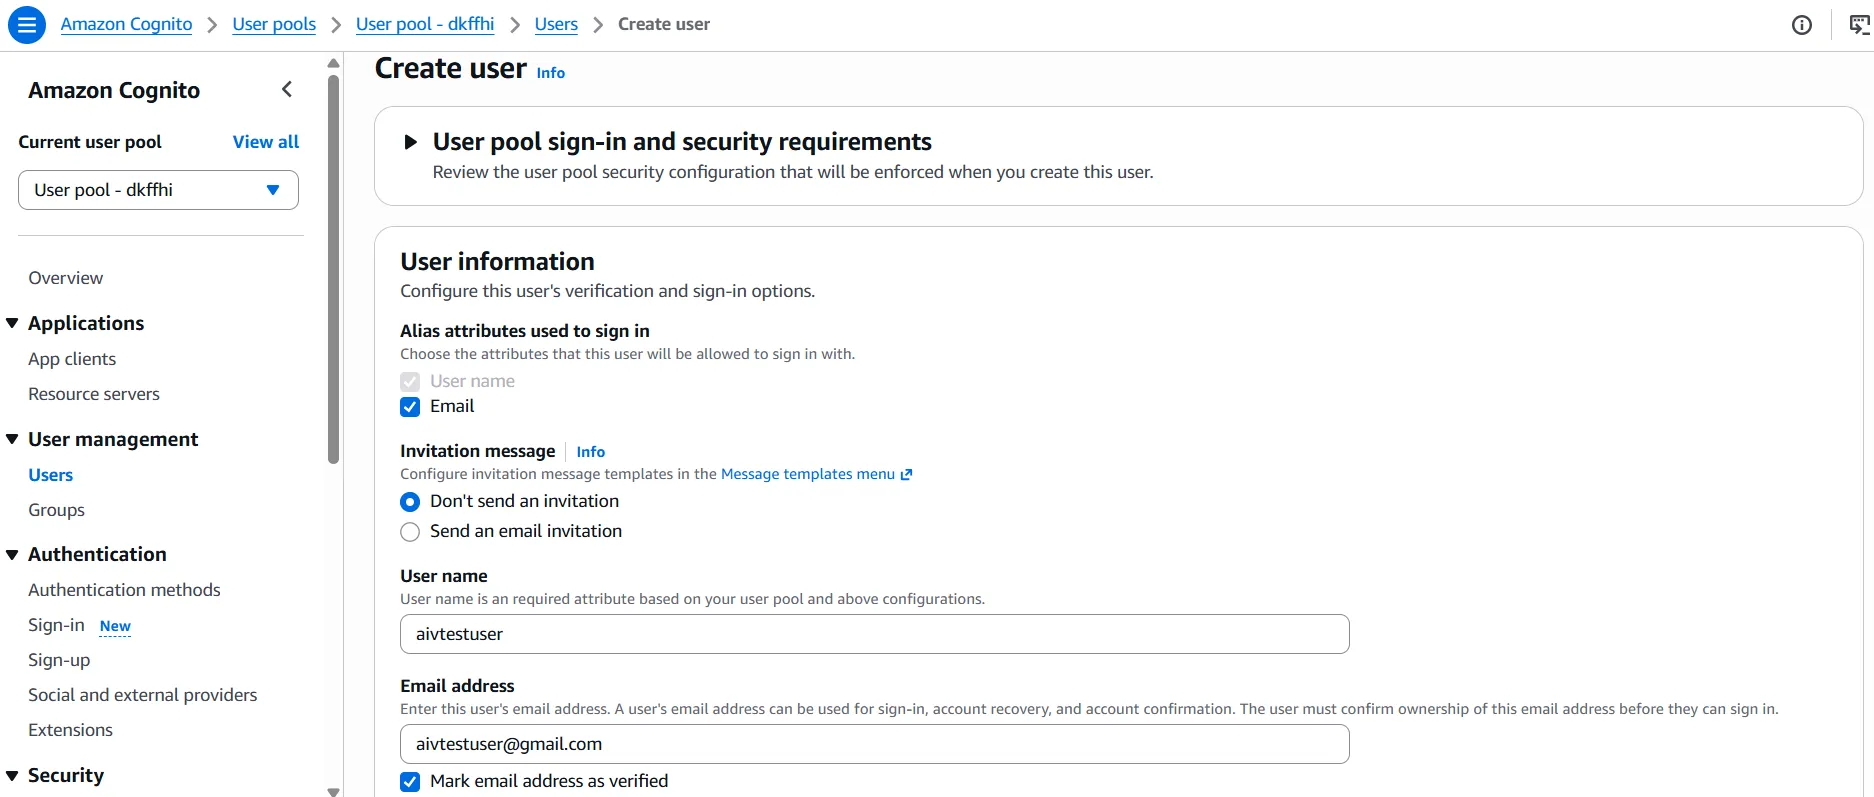Collapse the Applications section
1874x797 pixels.
coord(12,323)
